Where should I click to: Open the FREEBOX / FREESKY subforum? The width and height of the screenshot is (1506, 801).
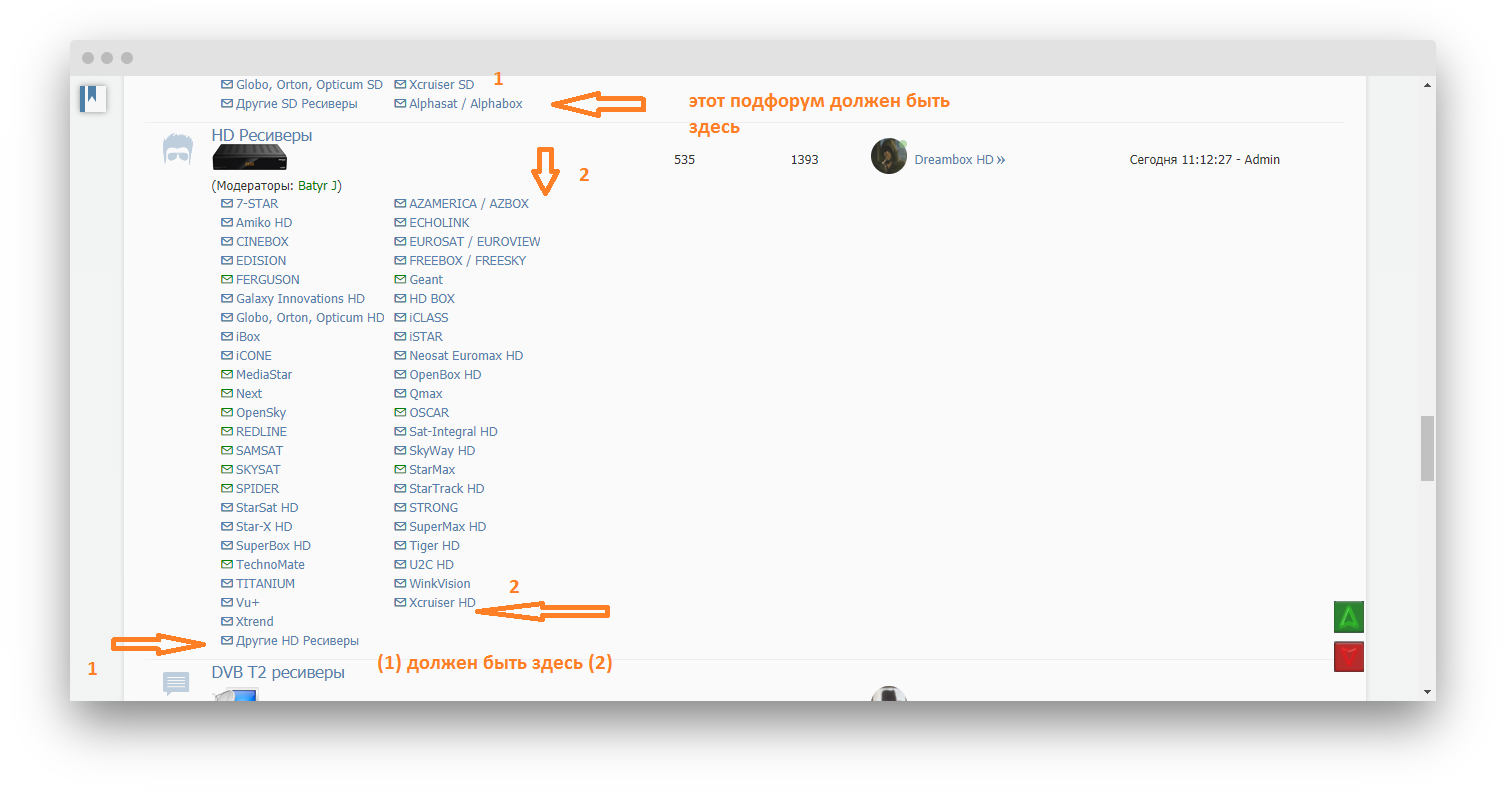(467, 261)
